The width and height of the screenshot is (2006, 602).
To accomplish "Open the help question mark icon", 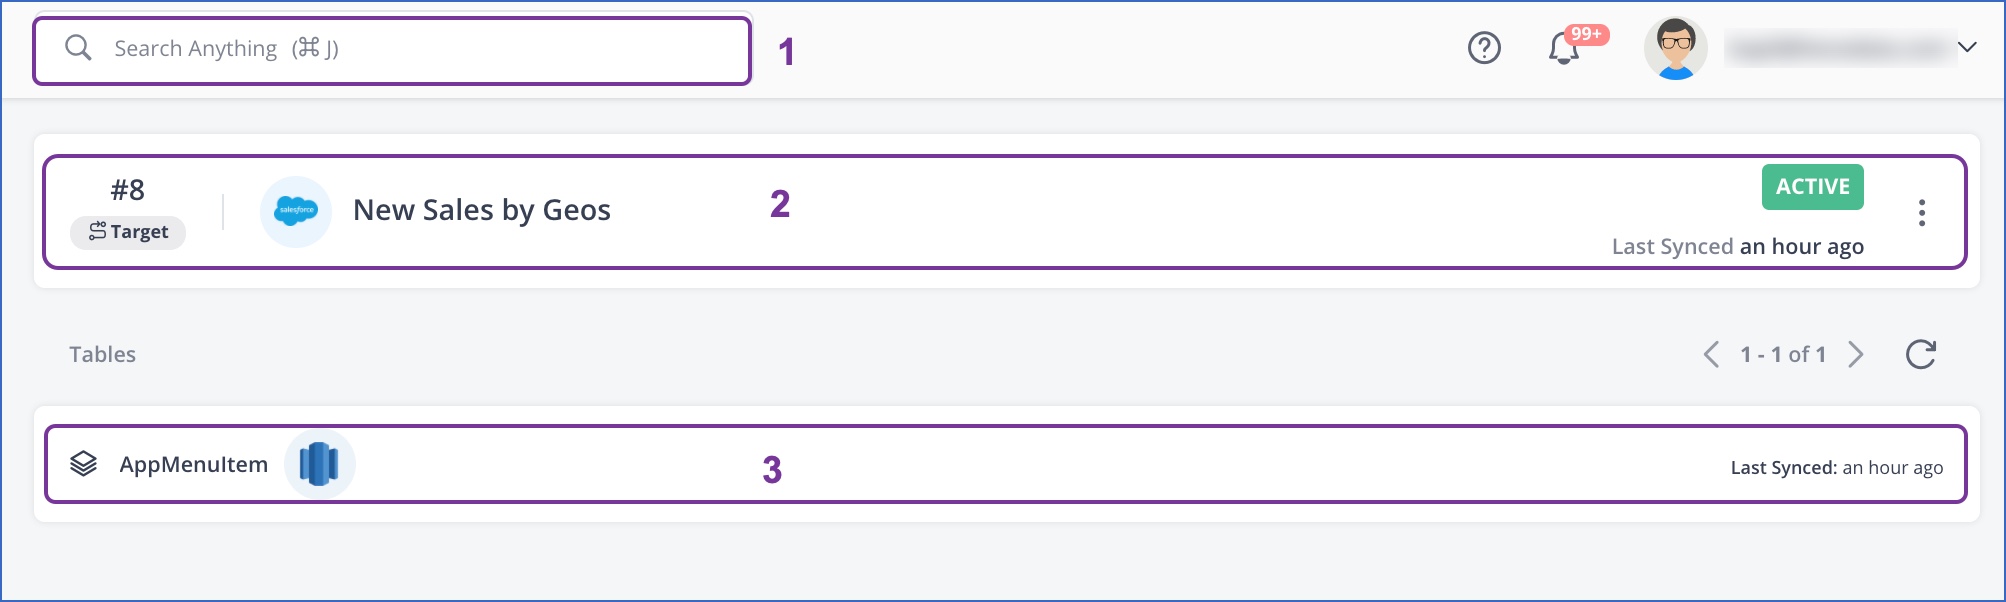I will [1484, 47].
